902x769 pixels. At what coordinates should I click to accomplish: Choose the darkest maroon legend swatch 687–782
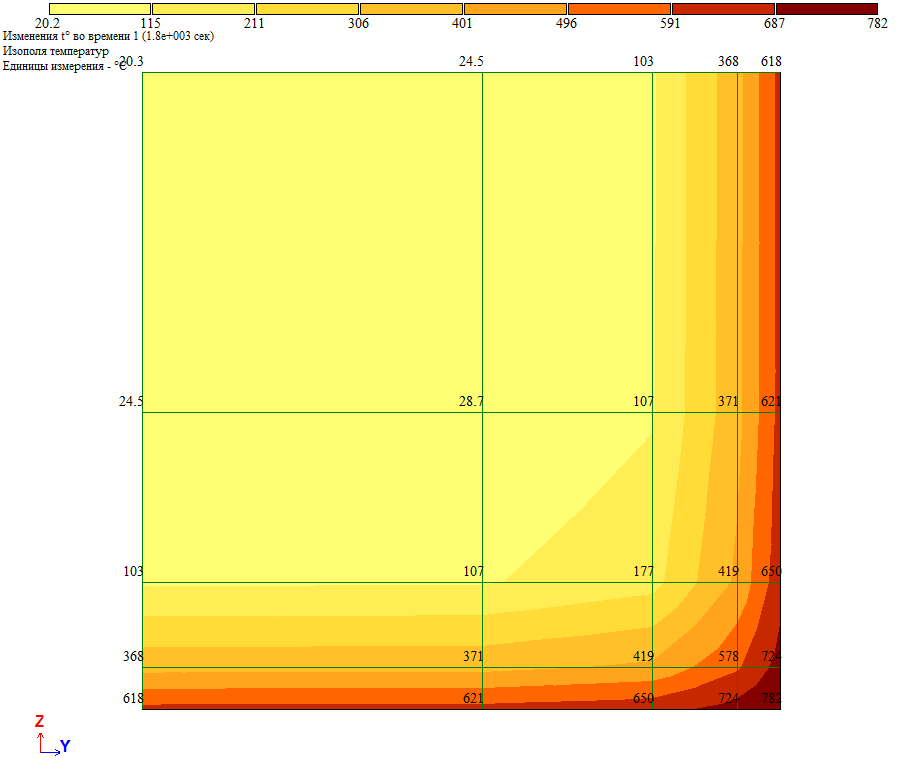pyautogui.click(x=827, y=8)
